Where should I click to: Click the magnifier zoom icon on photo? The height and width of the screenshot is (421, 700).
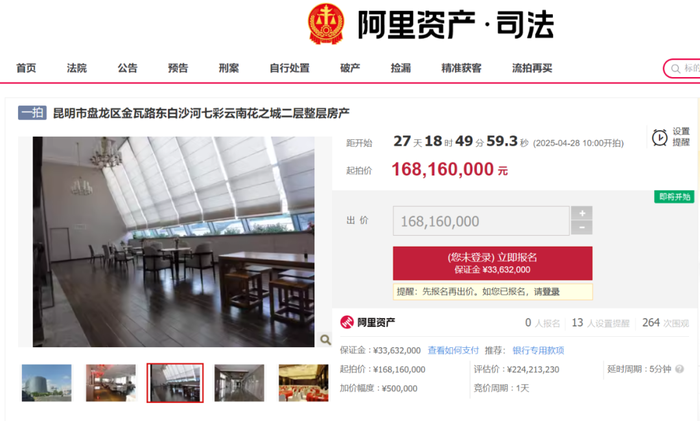point(325,340)
